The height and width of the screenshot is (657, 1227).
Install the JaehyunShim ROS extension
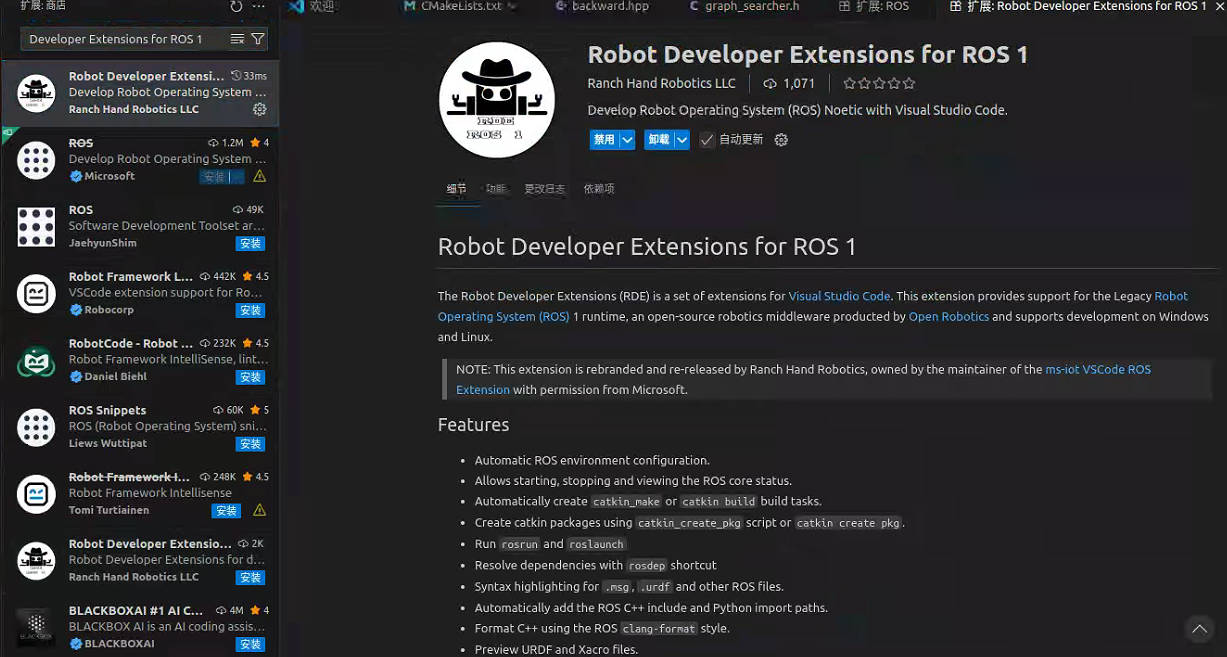(x=250, y=243)
